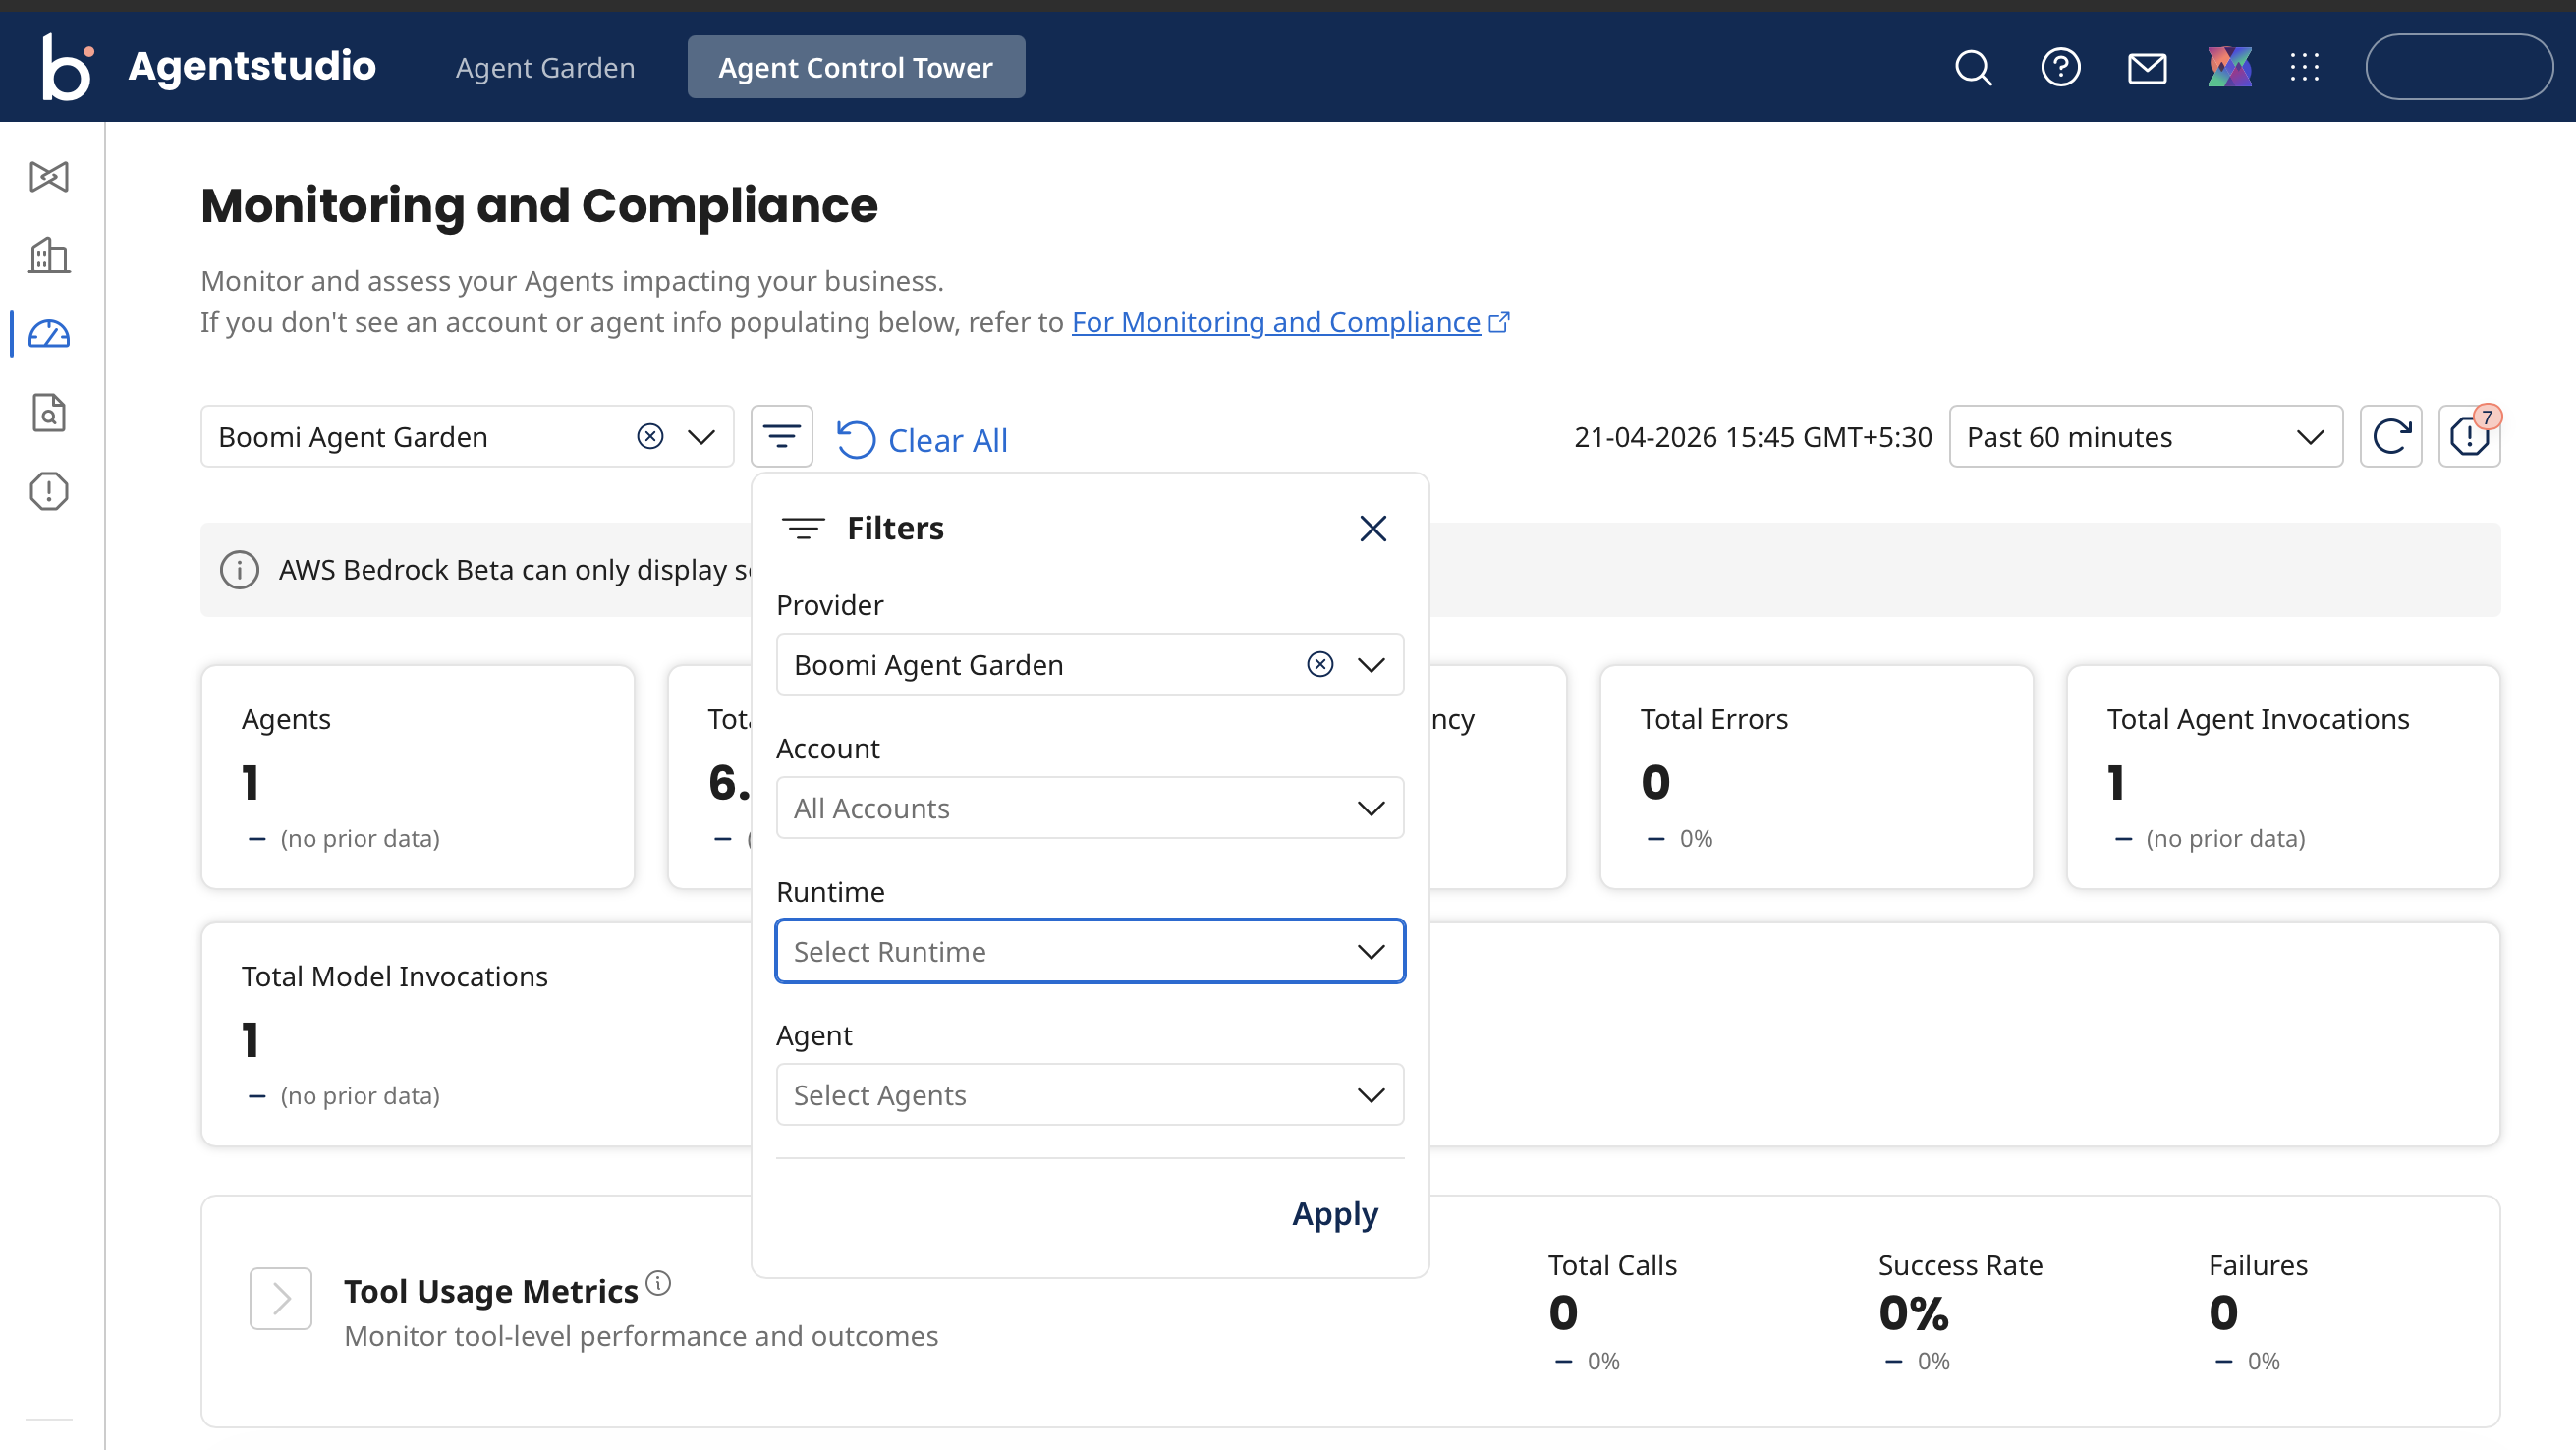Screen dimensions: 2576x1450
Task: Click the colorful avatar icon in header
Action: tap(2229, 68)
